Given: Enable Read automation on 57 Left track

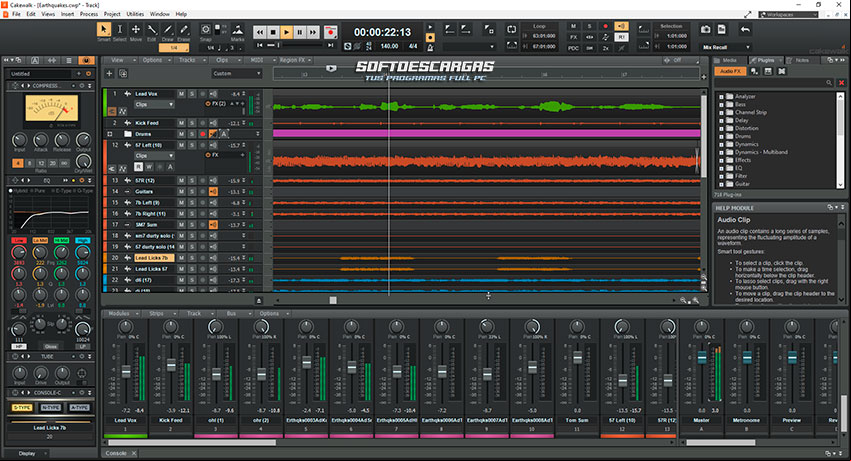Looking at the screenshot, I should tap(138, 167).
